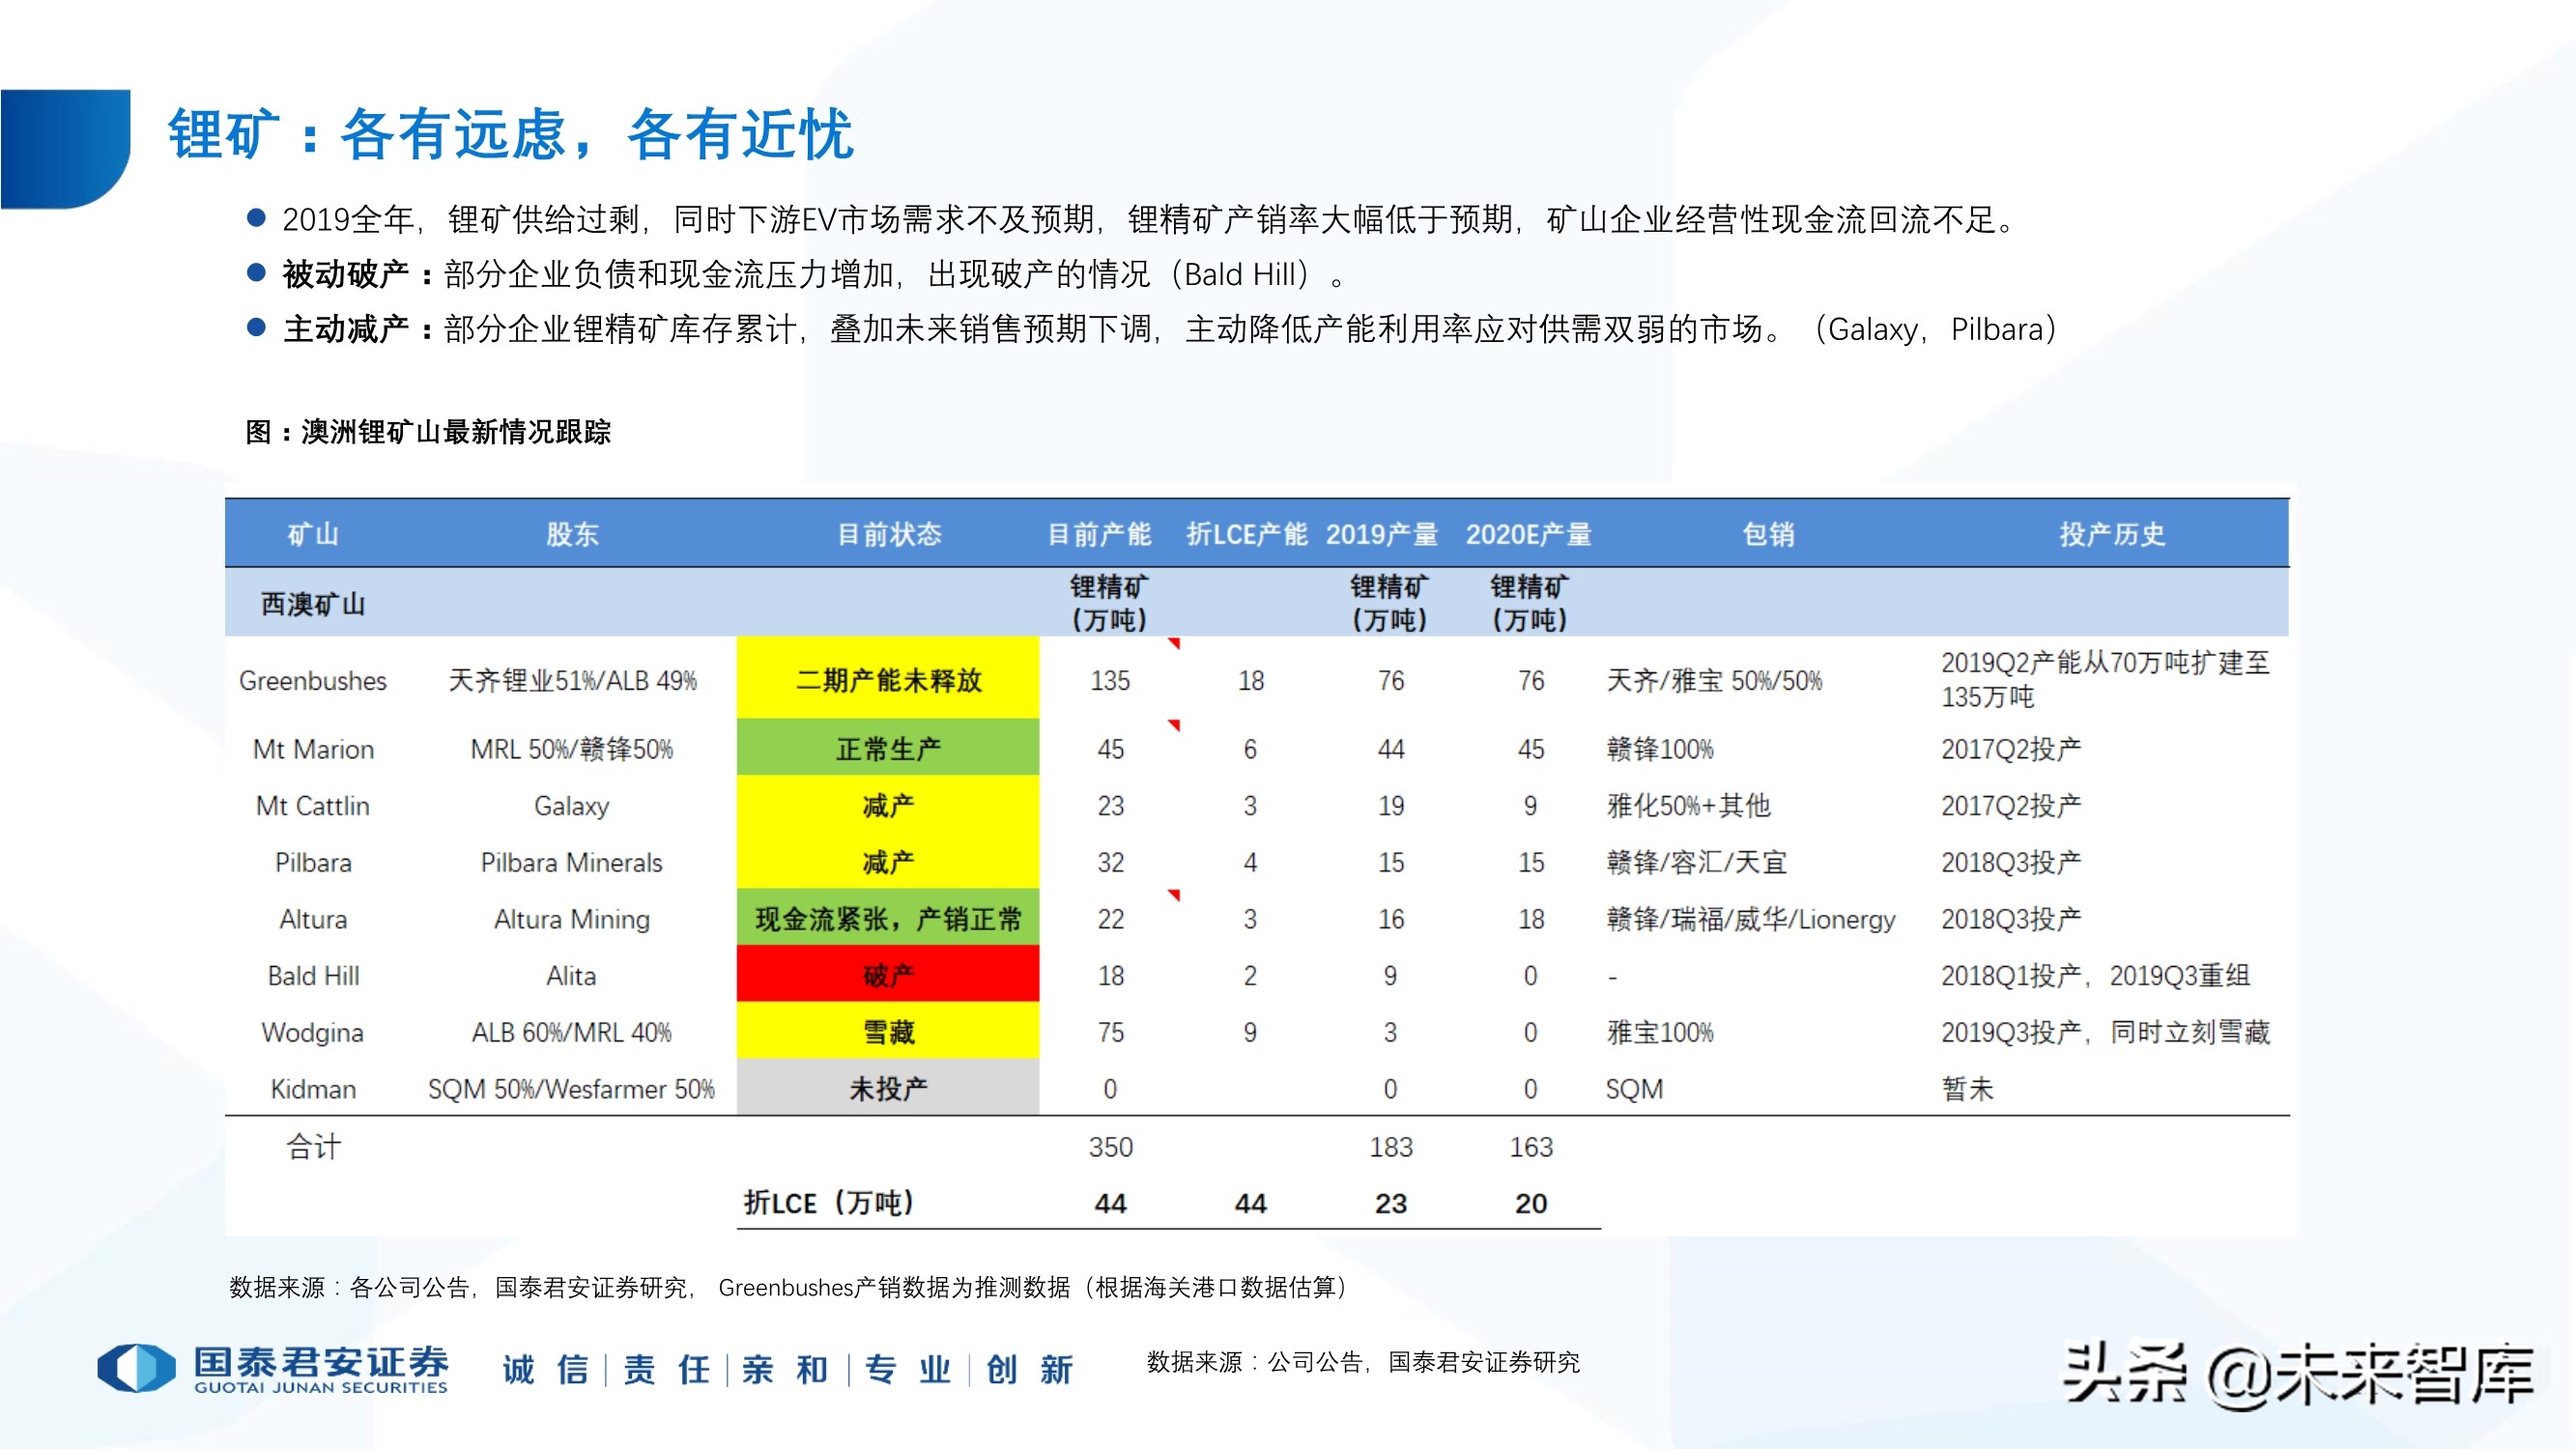The height and width of the screenshot is (1449, 2576).
Task: Click the yellow 雪藏 status cell for Wodgina
Action: tap(888, 1030)
